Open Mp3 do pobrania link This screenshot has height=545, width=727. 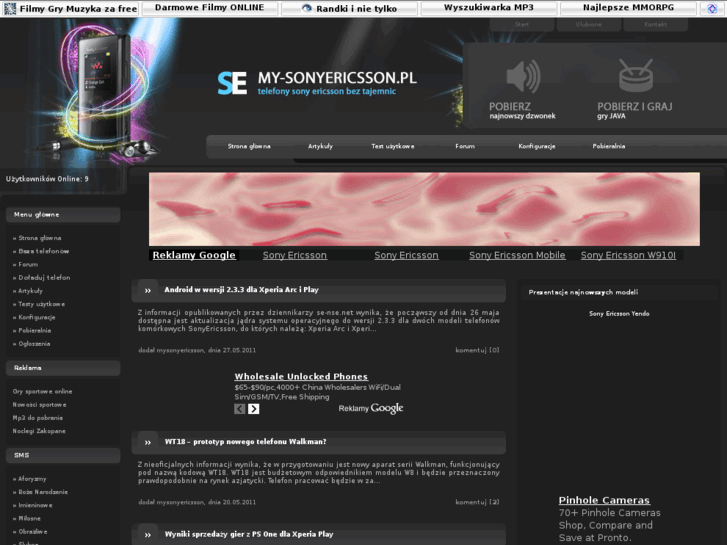[38, 418]
